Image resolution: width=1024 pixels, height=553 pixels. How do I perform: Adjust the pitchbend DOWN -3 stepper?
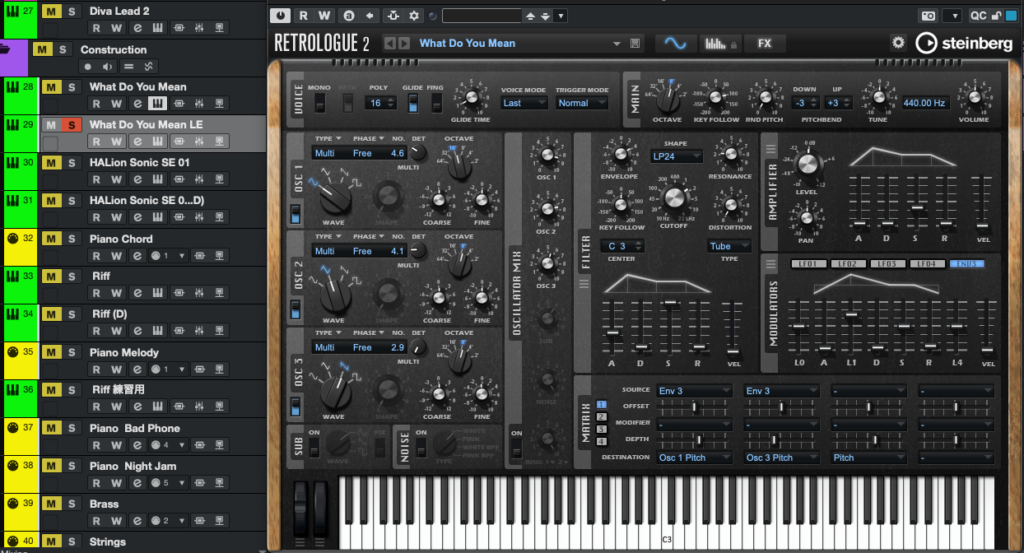[813, 103]
